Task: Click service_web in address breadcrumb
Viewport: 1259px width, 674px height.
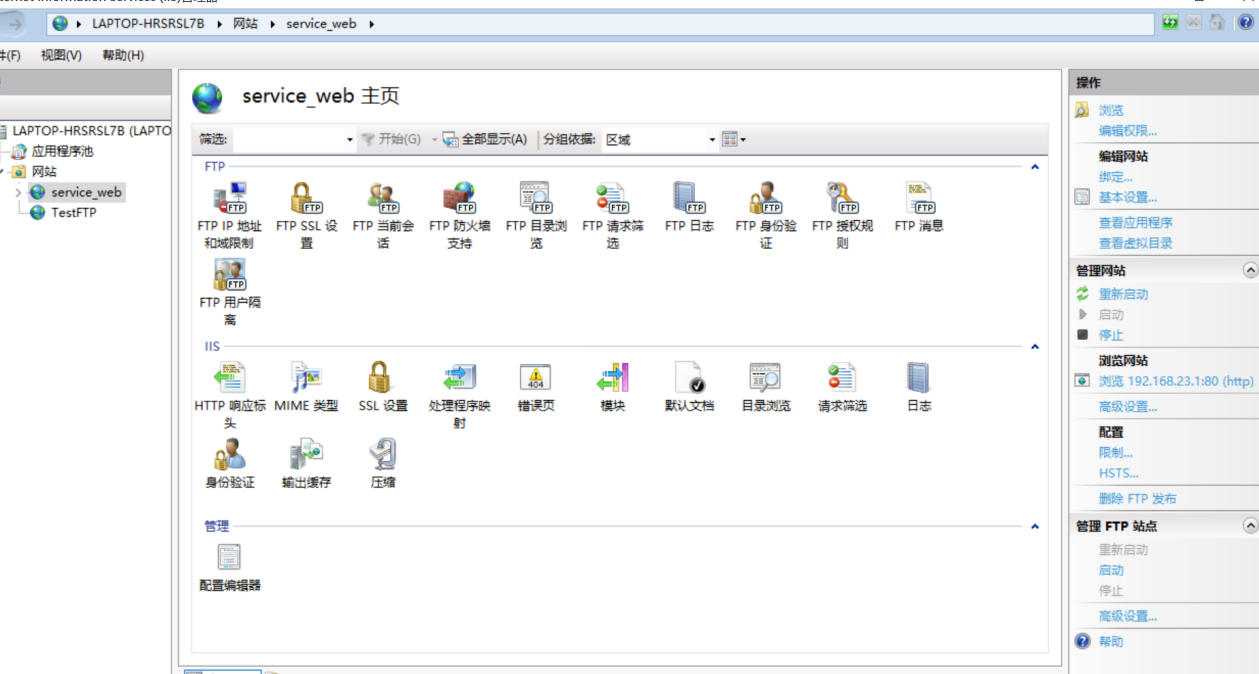Action: coord(321,24)
